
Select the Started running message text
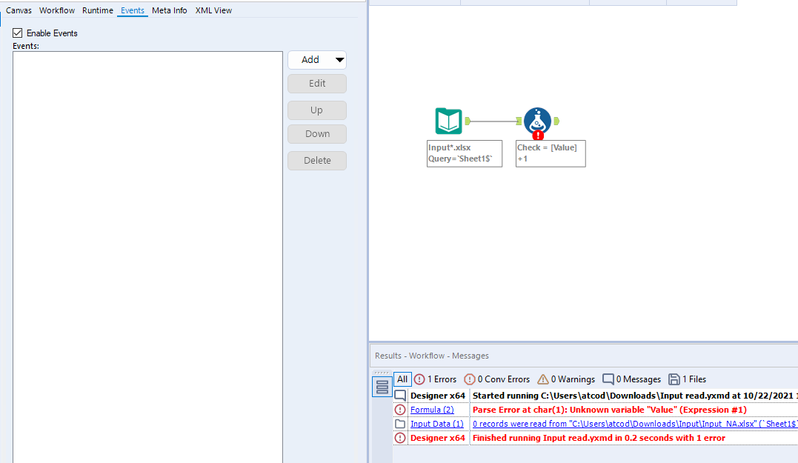635,395
